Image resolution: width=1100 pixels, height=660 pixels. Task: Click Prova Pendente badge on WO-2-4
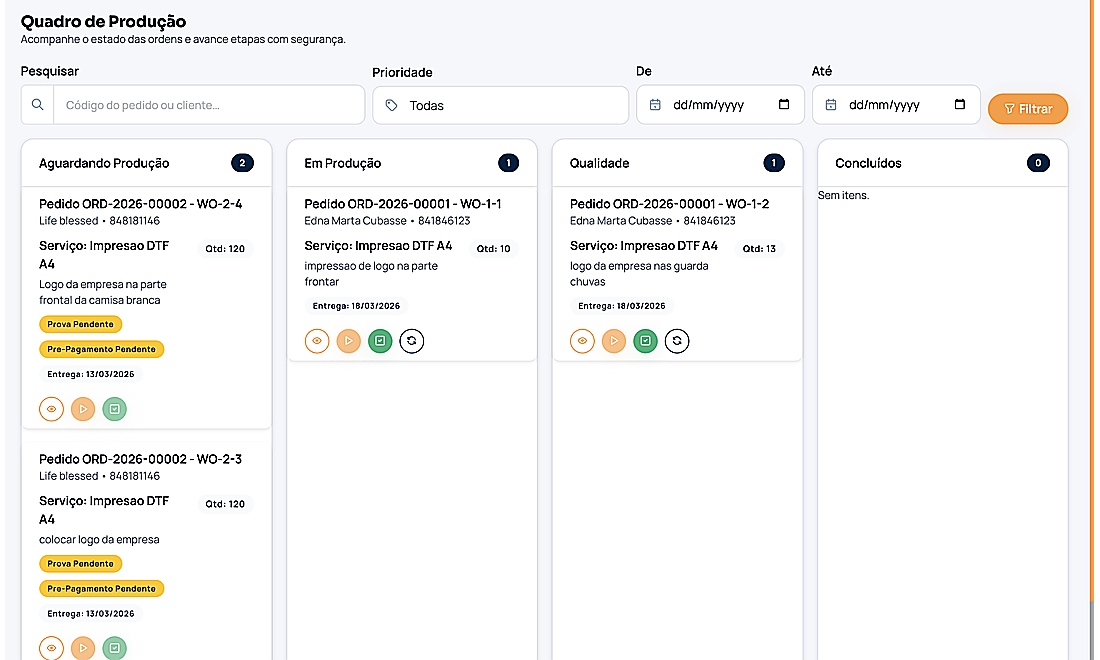pos(81,324)
